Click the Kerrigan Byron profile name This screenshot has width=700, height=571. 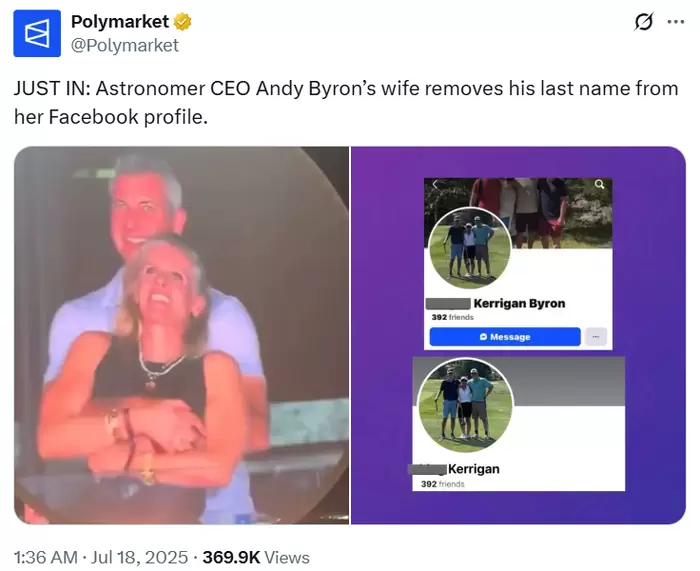(519, 304)
